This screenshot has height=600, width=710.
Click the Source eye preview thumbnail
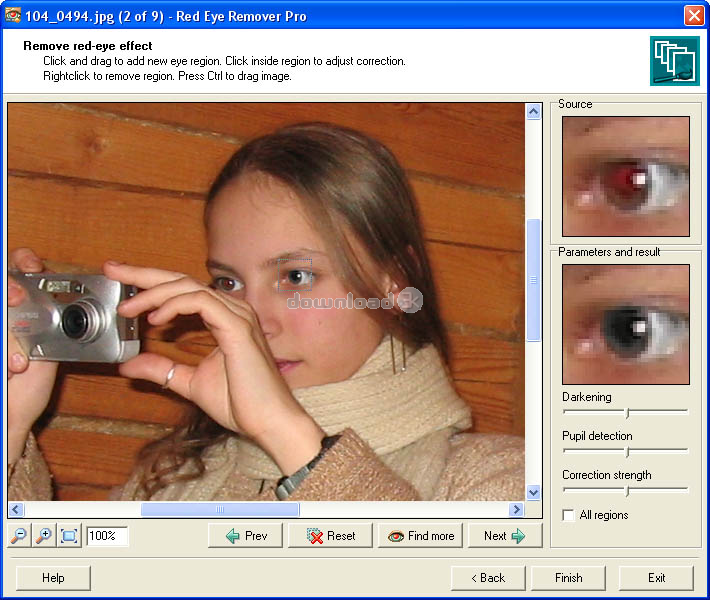(x=626, y=176)
